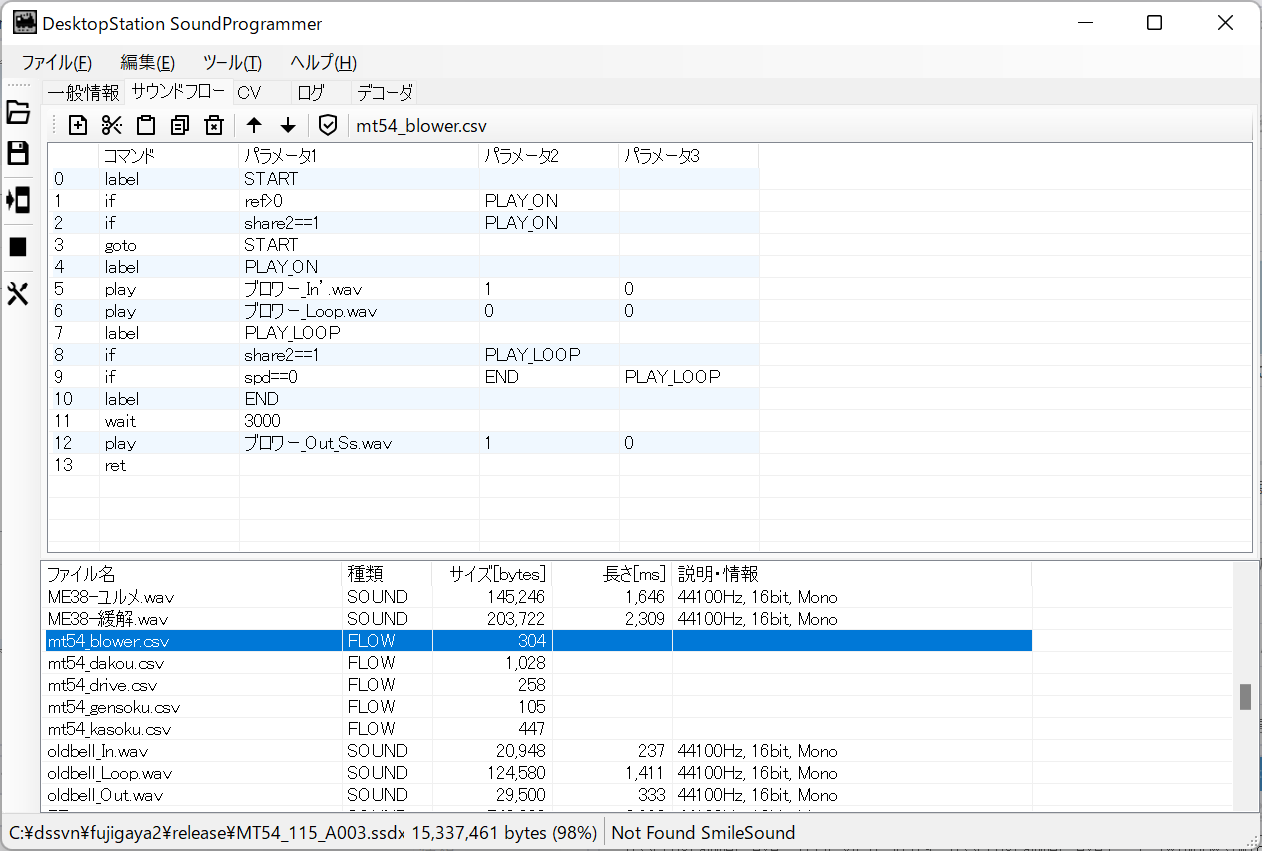Open the wrench and screwdriver tools icon
1262x851 pixels.
point(18,294)
